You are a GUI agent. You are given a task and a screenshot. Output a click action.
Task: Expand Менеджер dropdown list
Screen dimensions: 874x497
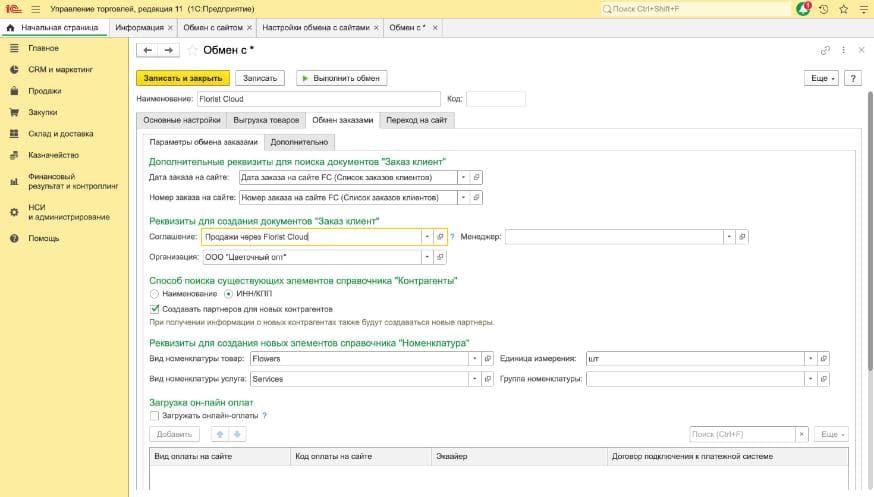(729, 237)
